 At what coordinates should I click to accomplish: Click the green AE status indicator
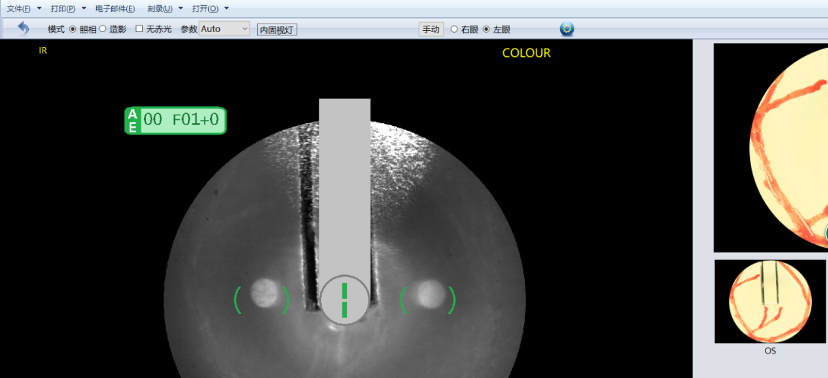[175, 120]
